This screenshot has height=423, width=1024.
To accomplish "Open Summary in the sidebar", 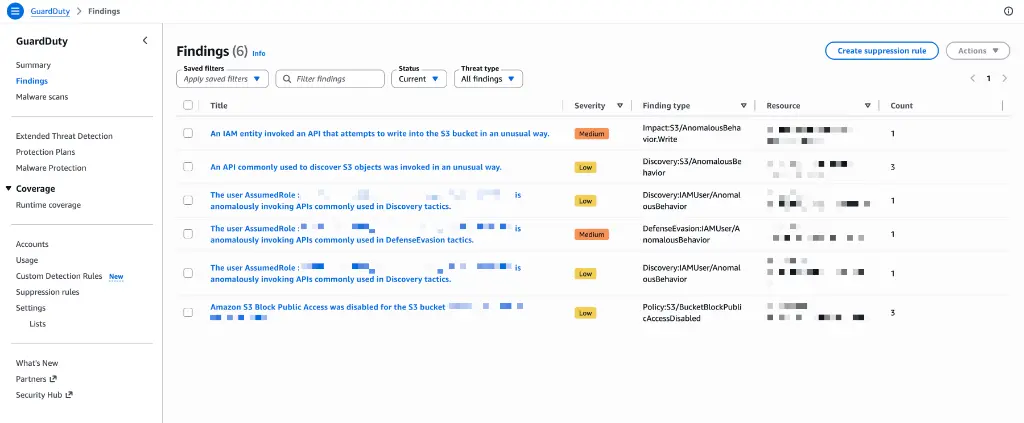I will point(33,65).
